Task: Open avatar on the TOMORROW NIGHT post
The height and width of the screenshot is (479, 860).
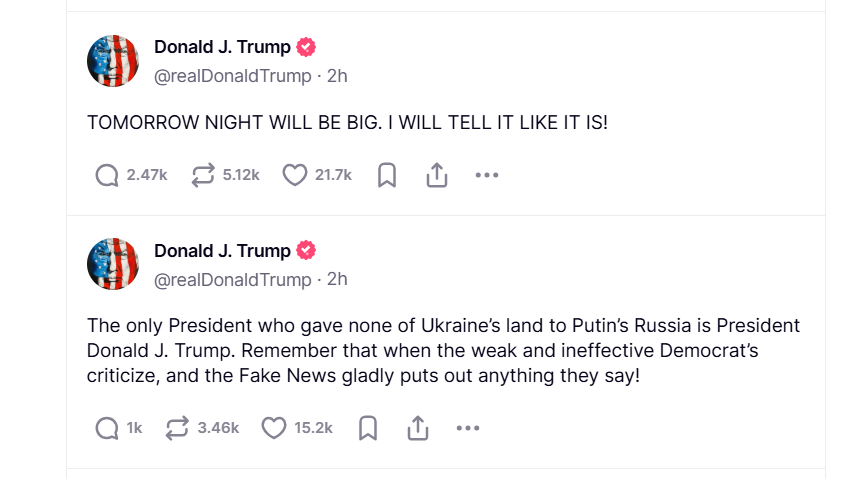Action: (x=113, y=60)
